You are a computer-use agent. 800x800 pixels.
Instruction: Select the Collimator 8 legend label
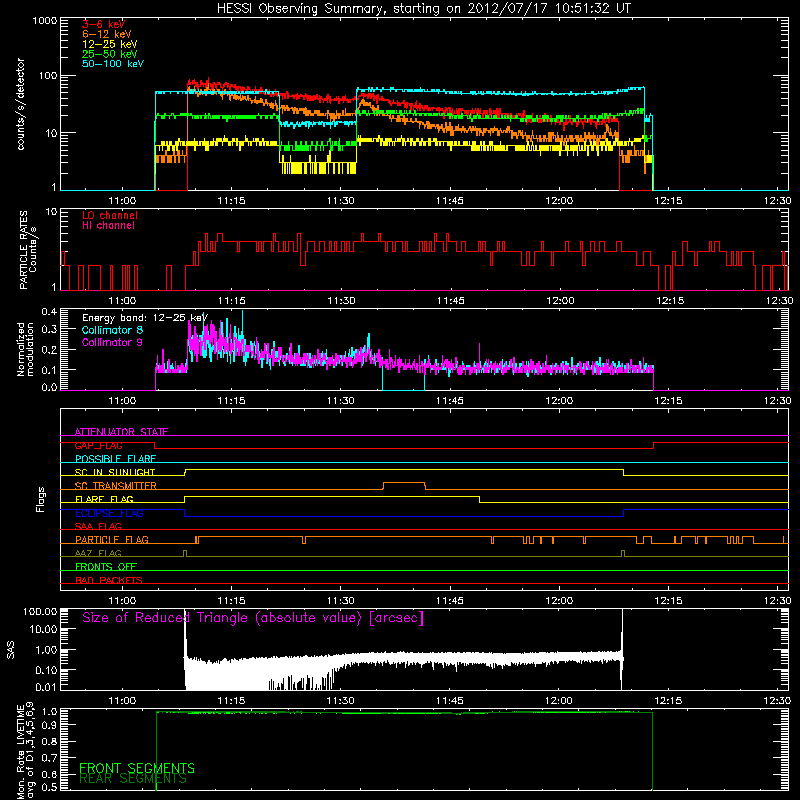coord(112,330)
